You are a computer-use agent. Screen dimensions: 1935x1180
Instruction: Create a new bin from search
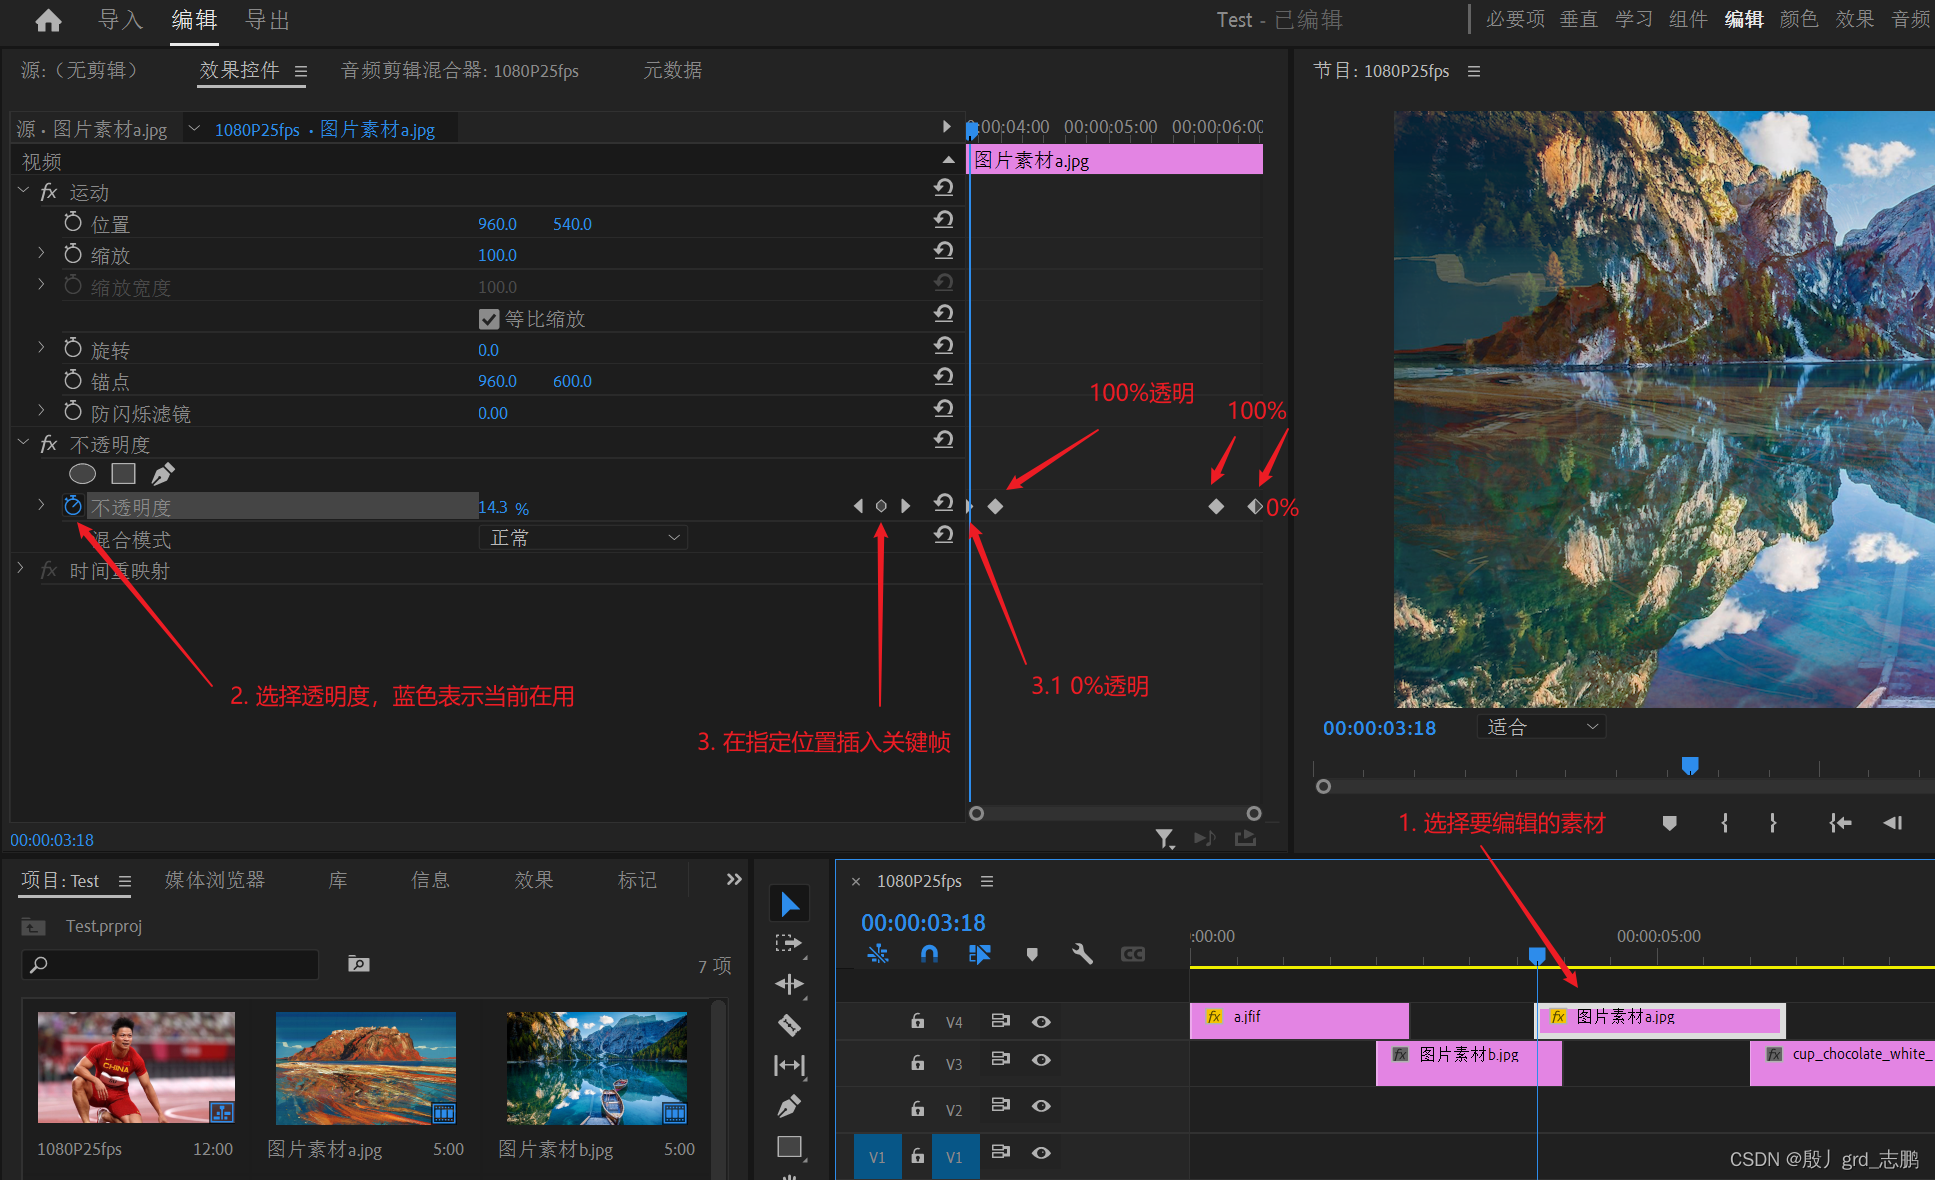(x=358, y=964)
